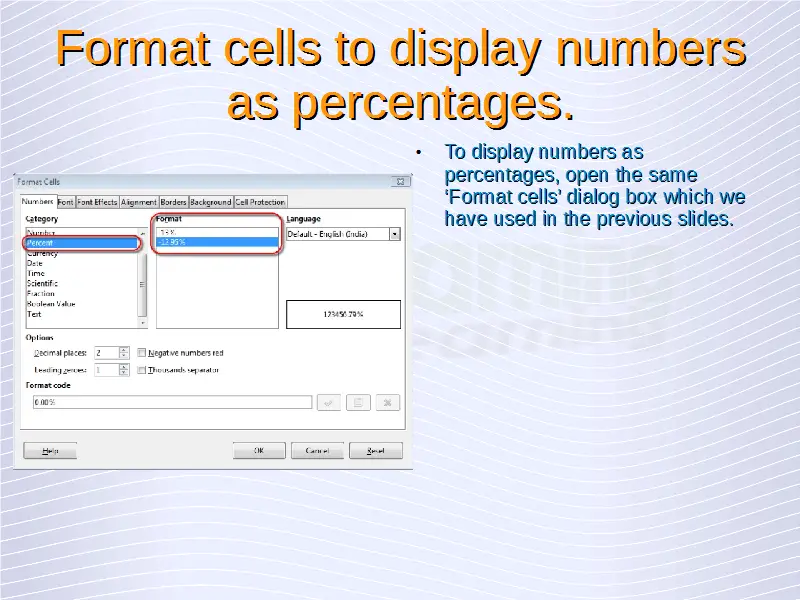Click the Decimal places spinner arrows
The image size is (800, 600).
[x=124, y=353]
